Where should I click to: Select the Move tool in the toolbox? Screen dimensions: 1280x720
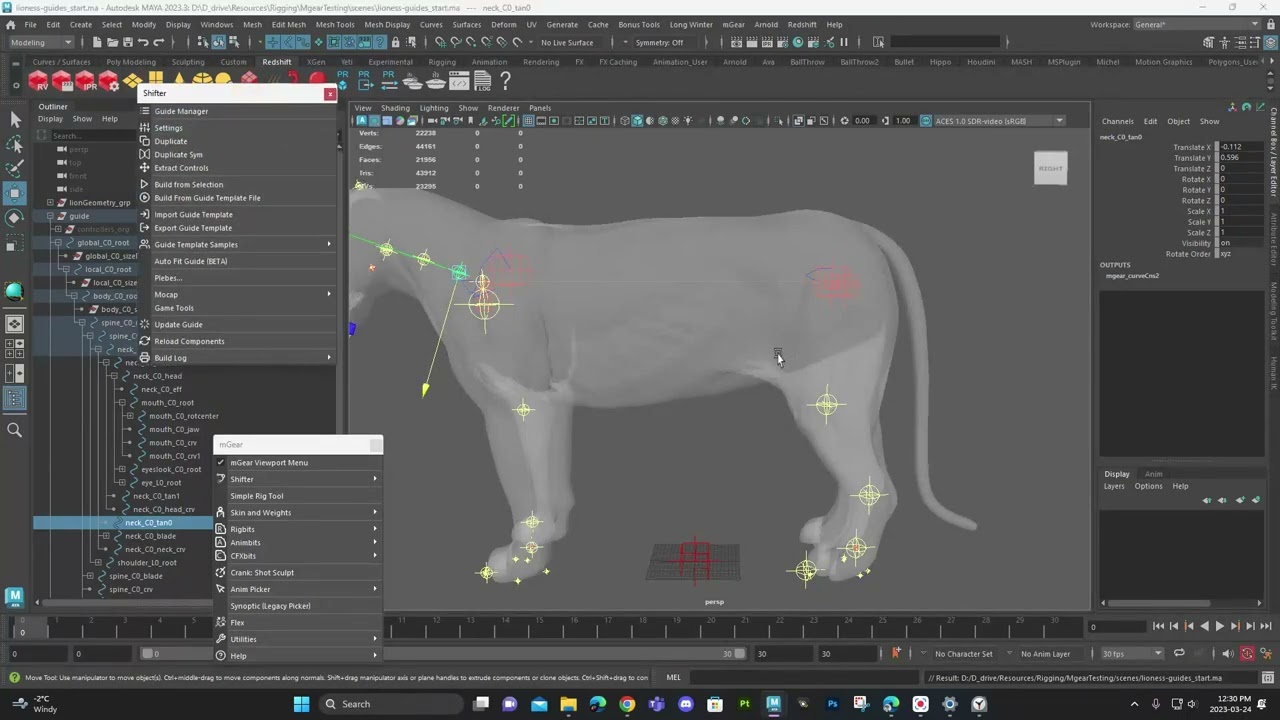tap(15, 192)
